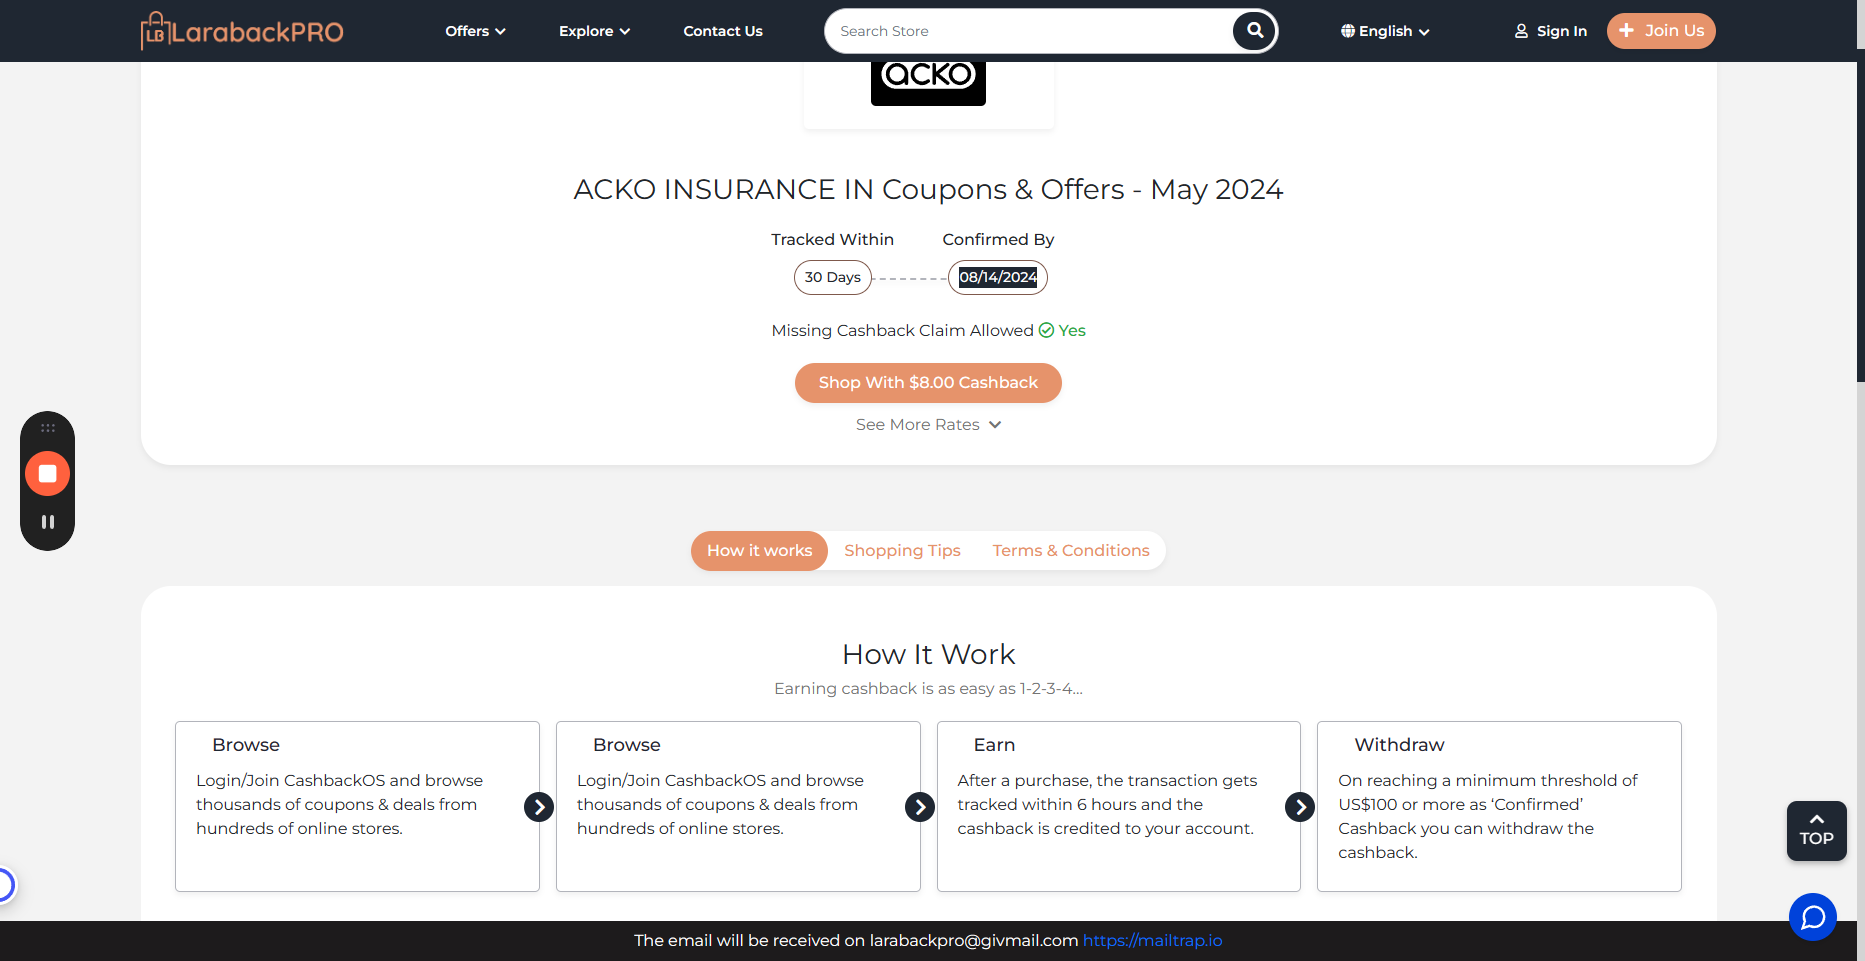
Task: Pause the screen recording
Action: 47,522
